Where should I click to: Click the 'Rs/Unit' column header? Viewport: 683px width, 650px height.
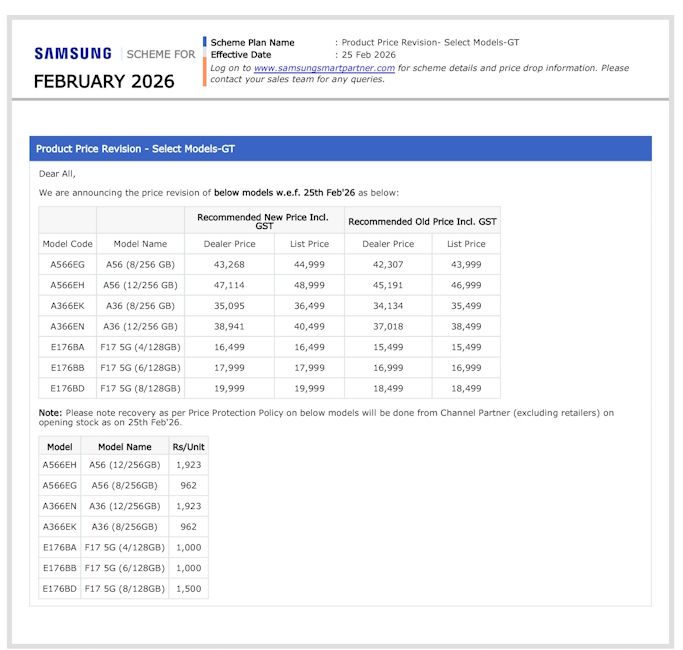tap(189, 447)
